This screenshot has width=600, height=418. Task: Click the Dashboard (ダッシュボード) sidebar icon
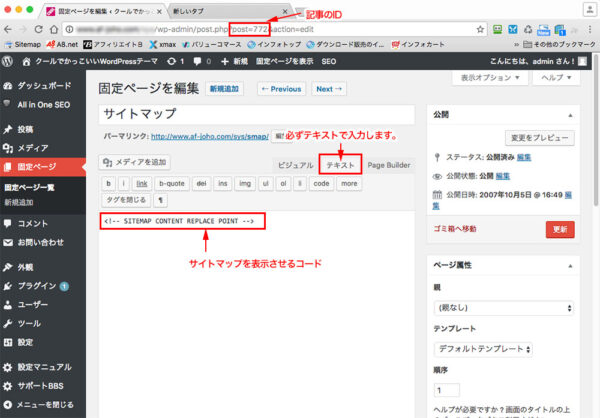click(x=9, y=86)
